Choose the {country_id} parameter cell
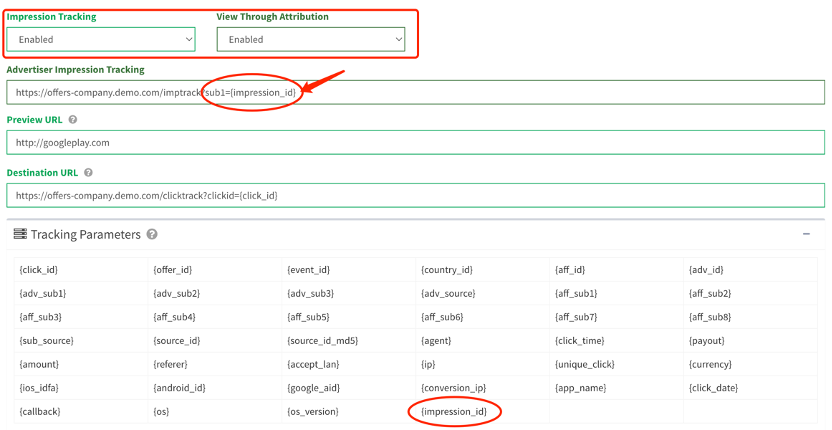This screenshot has height=430, width=832. [447, 270]
